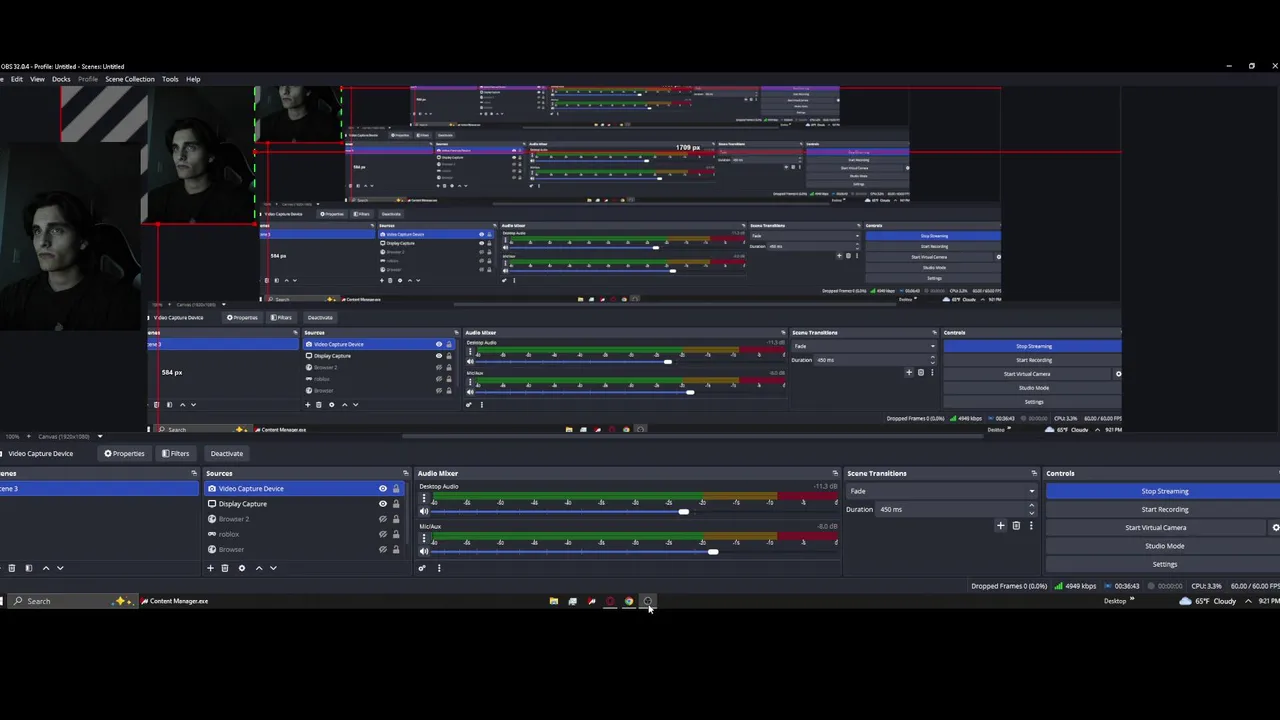Open Advanced Audio Properties gears icon
The height and width of the screenshot is (720, 1280).
point(422,568)
